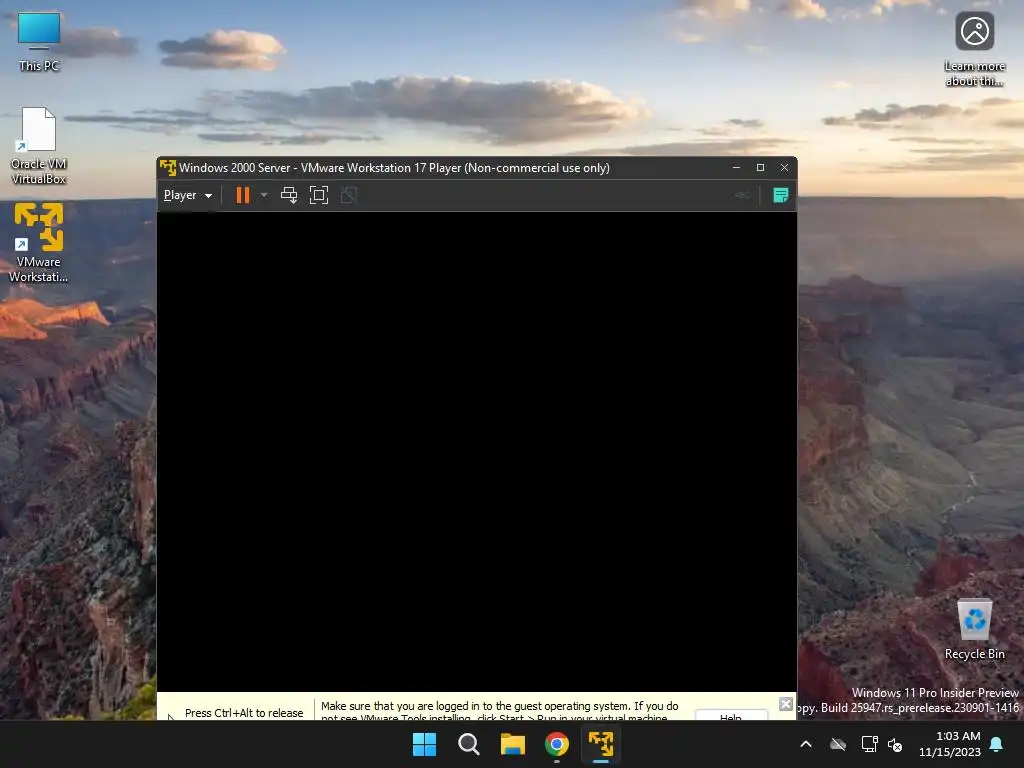Open the Windows Start menu

(424, 744)
